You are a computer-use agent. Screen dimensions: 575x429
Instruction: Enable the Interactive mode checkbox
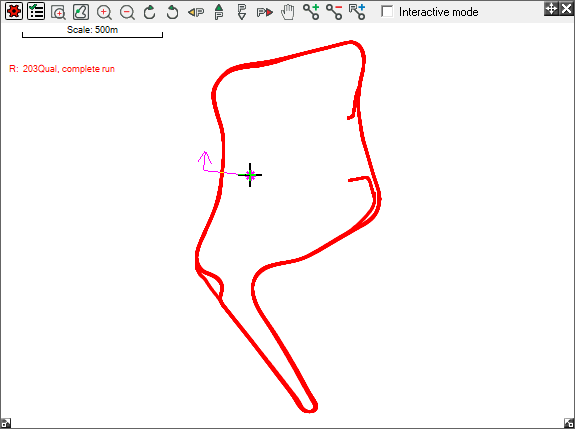click(x=387, y=12)
